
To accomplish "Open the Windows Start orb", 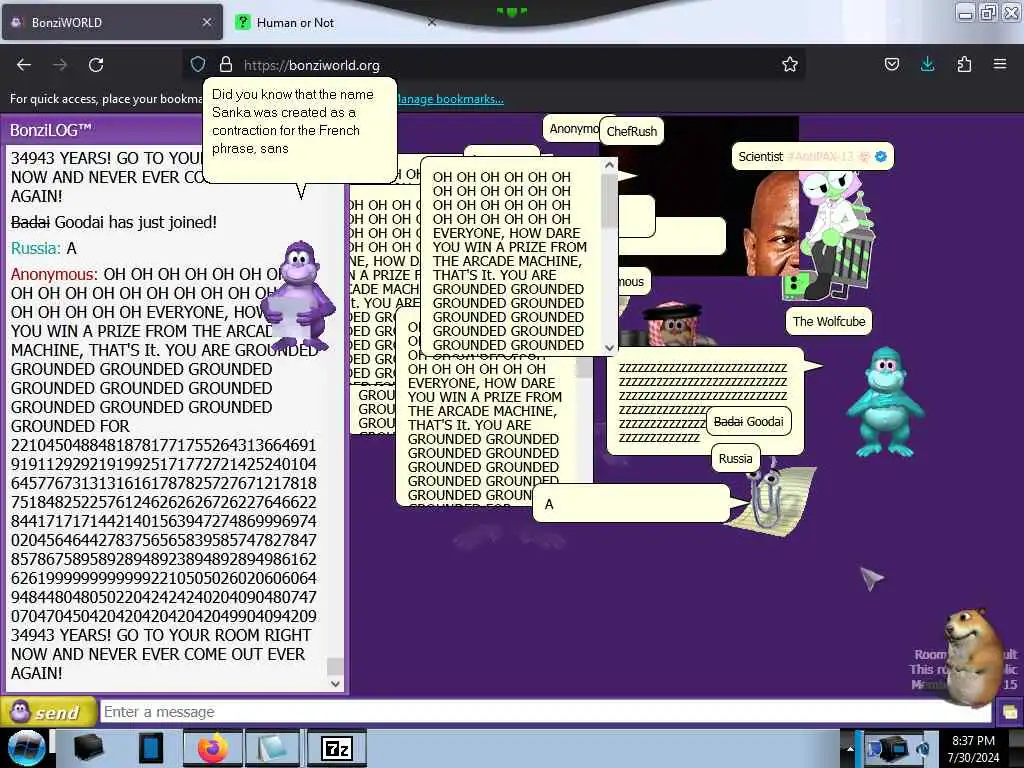I will pyautogui.click(x=26, y=748).
